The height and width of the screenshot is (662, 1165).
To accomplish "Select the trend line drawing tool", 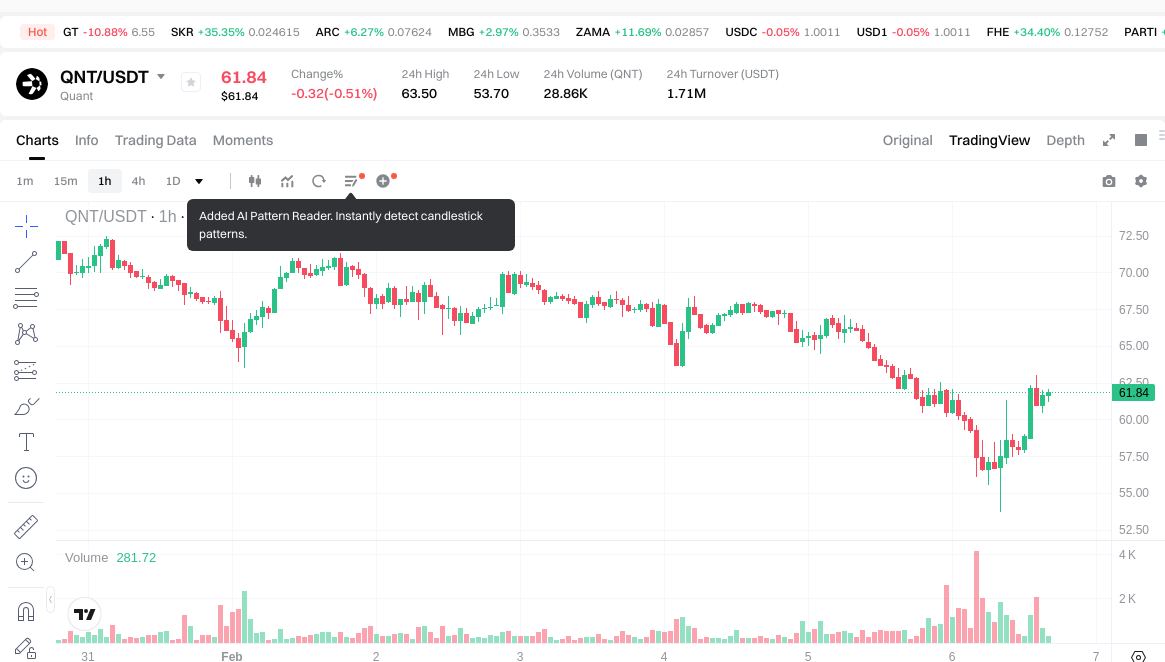I will (x=26, y=262).
